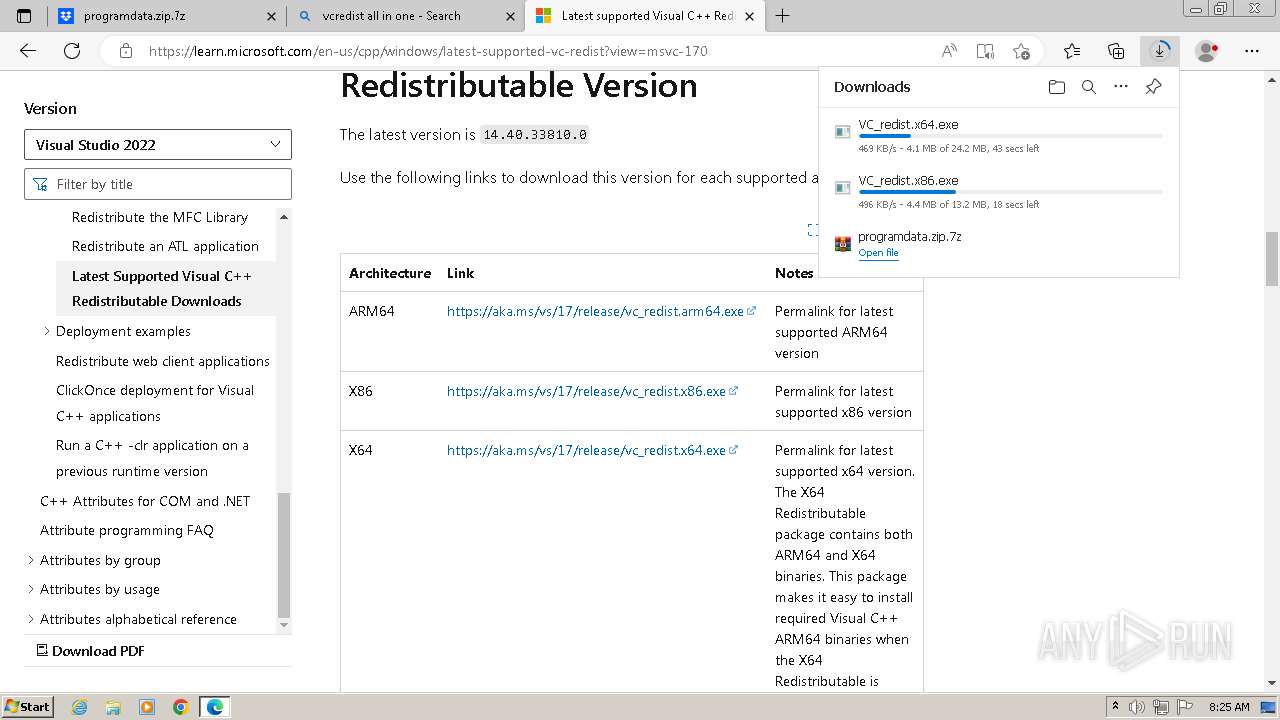
Task: Select the Latest supported Visual C++ tab
Action: click(x=644, y=16)
